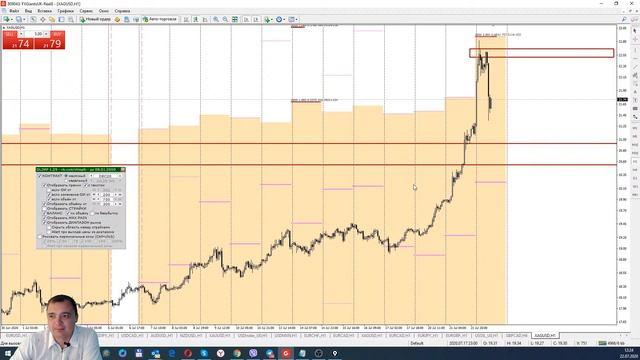Close the options levels indicator panel
The width and height of the screenshot is (640, 360).
pos(122,169)
